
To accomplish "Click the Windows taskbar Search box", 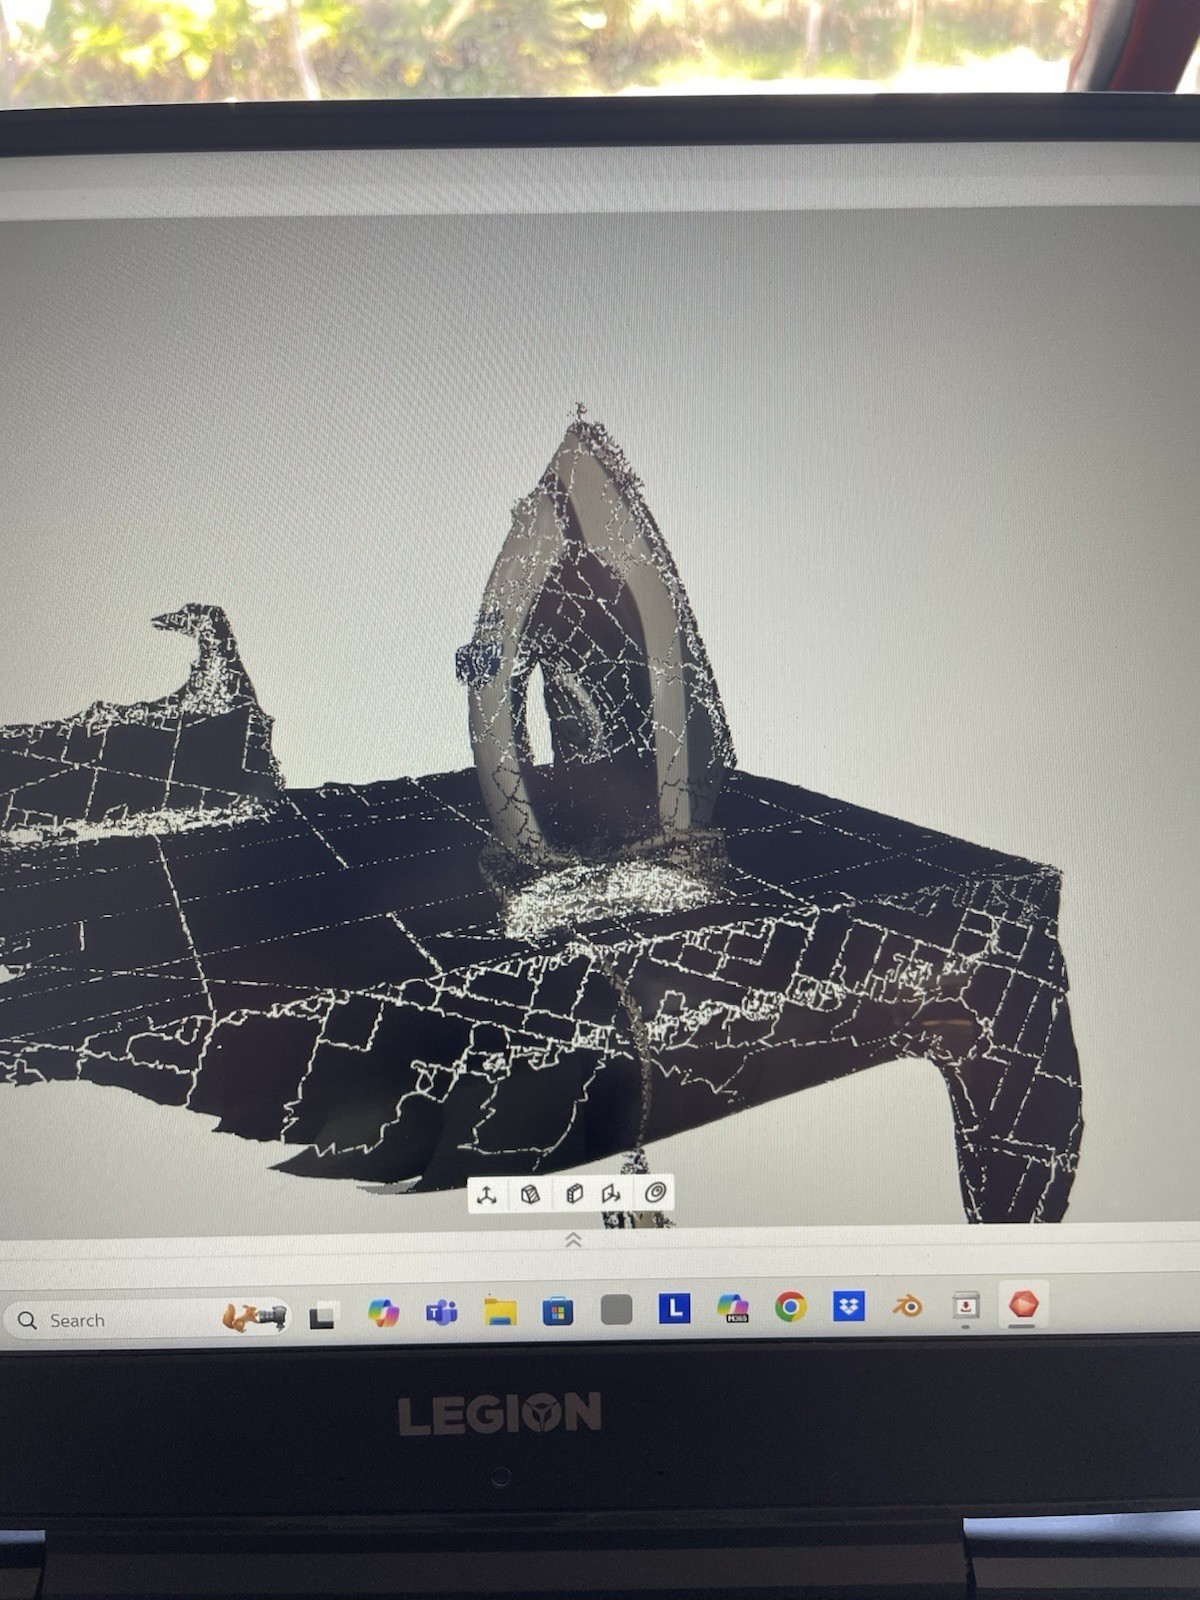I will [x=147, y=1320].
